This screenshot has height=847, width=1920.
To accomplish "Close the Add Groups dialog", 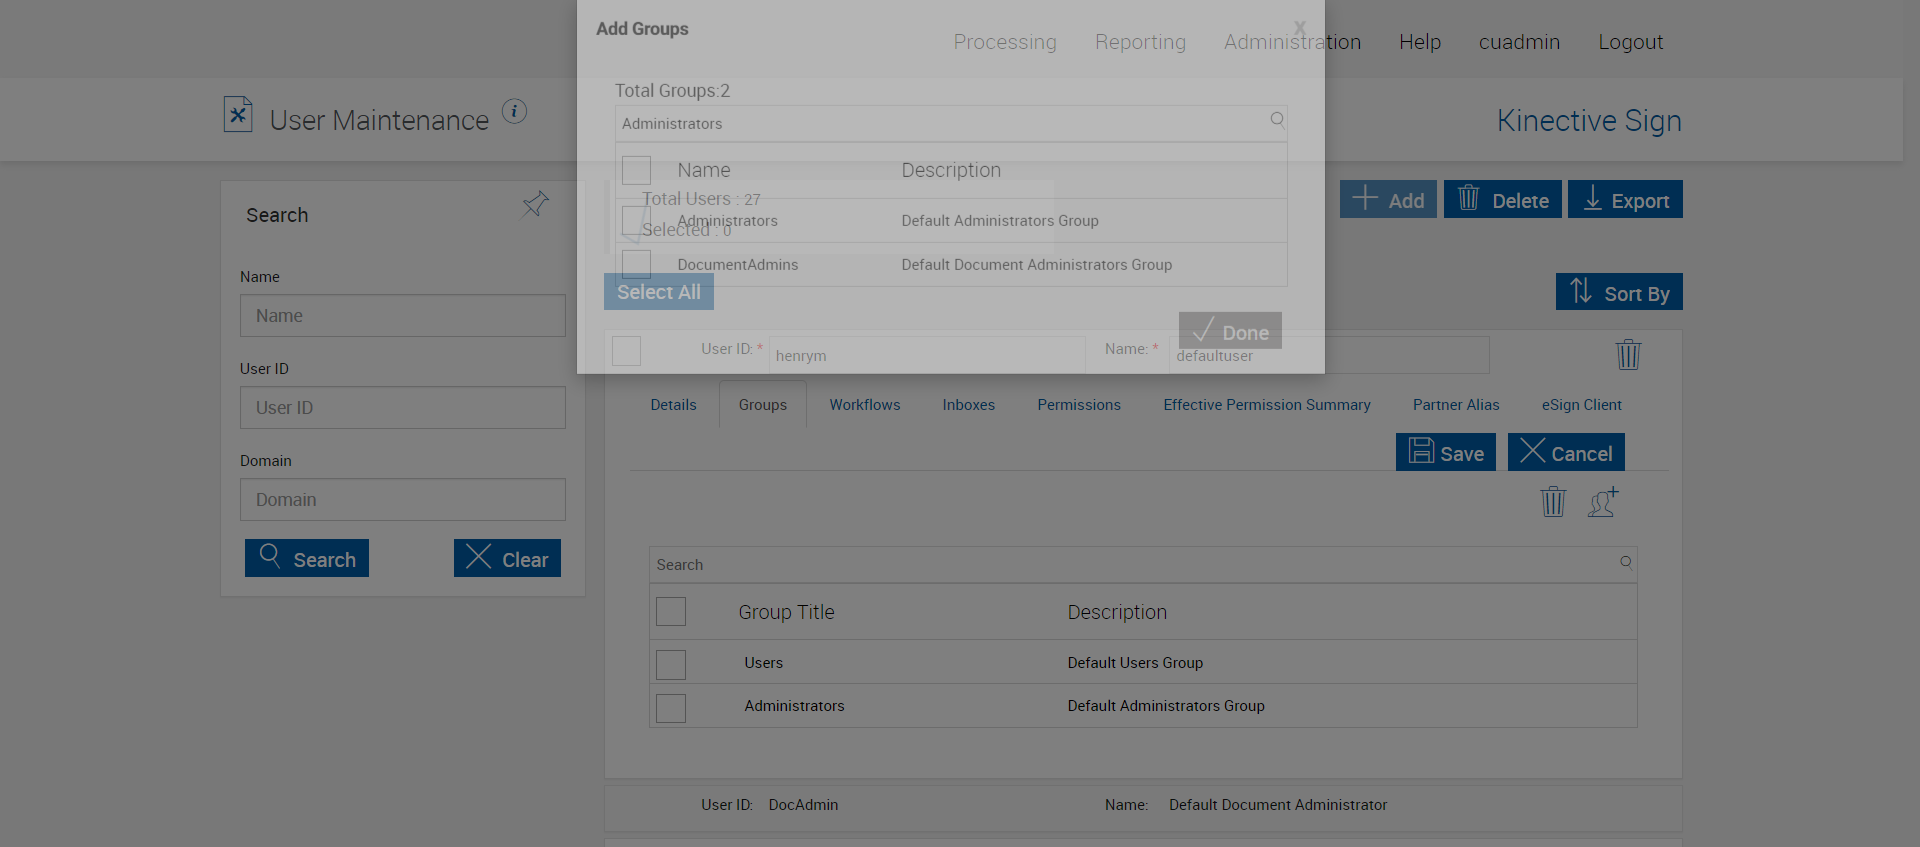I will click(1299, 28).
